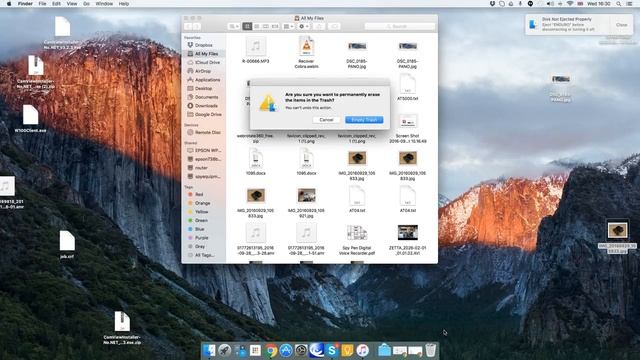The image size is (640, 360).
Task: Open Notification Center icon
Action: (x=630, y=4)
